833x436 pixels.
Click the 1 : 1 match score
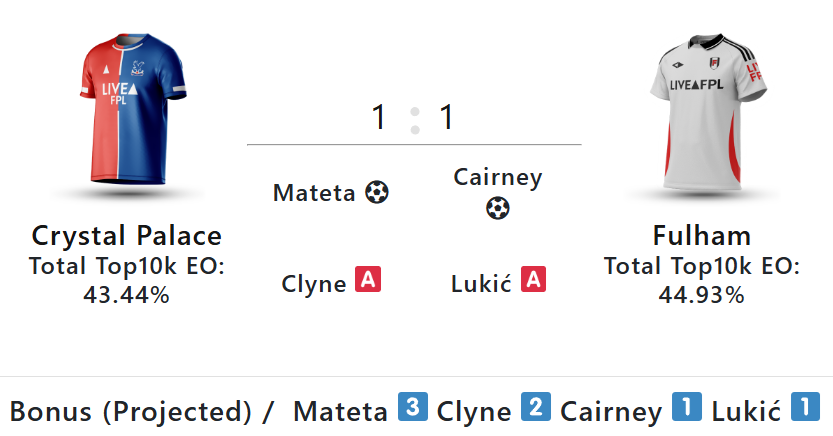pyautogui.click(x=413, y=118)
